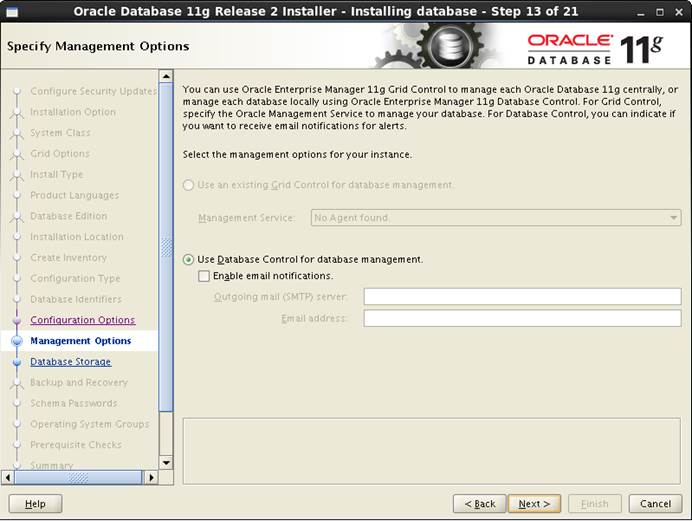Image resolution: width=692 pixels, height=521 pixels.
Task: Click the window menu icon in title bar
Action: (x=12, y=11)
